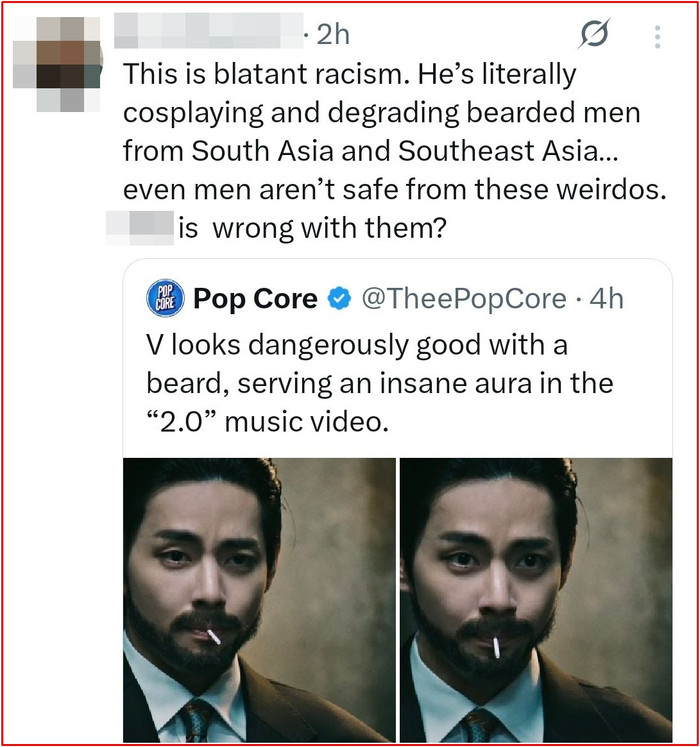Open the three-dot more options menu
The height and width of the screenshot is (747, 700).
pos(657,36)
